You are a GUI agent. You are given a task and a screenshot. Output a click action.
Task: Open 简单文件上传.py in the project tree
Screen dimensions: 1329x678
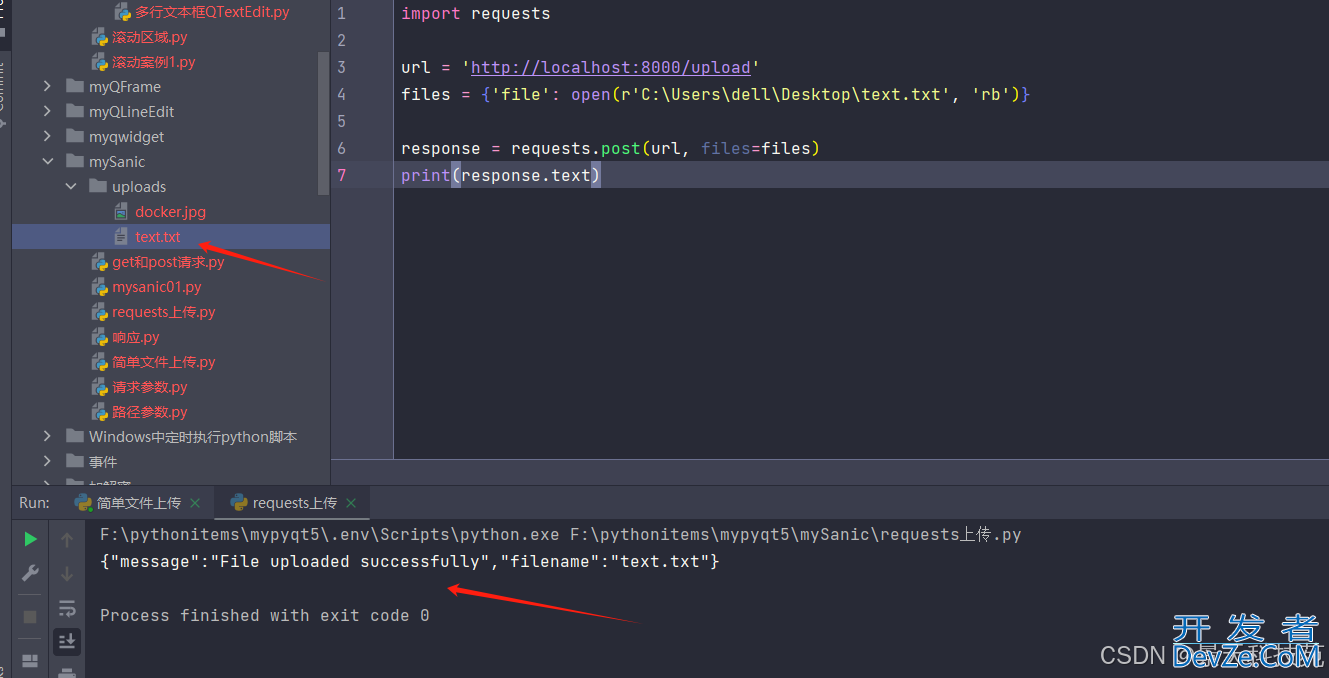point(164,362)
